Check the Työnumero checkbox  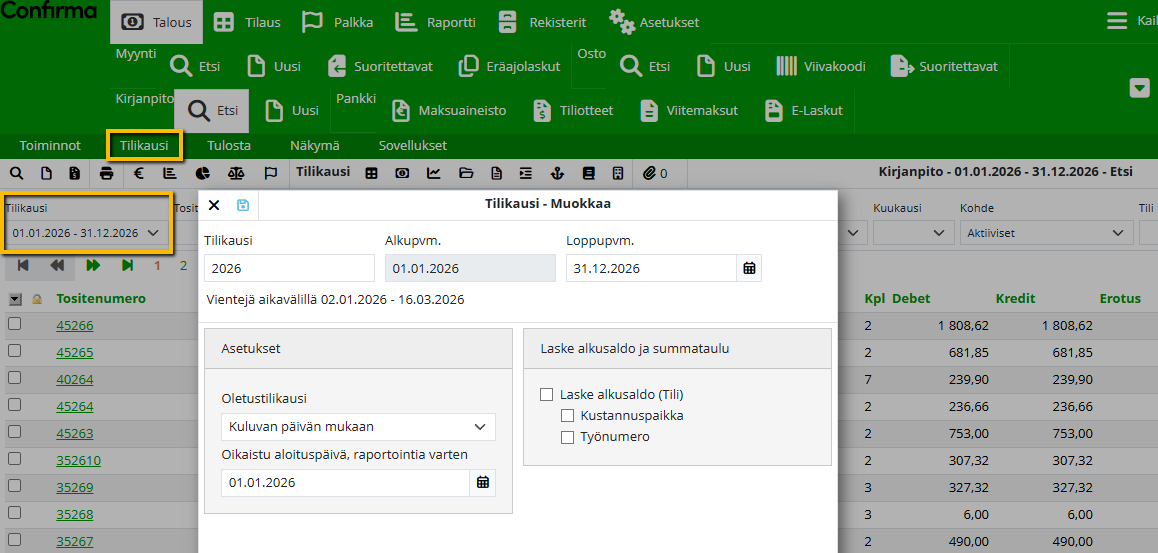568,437
